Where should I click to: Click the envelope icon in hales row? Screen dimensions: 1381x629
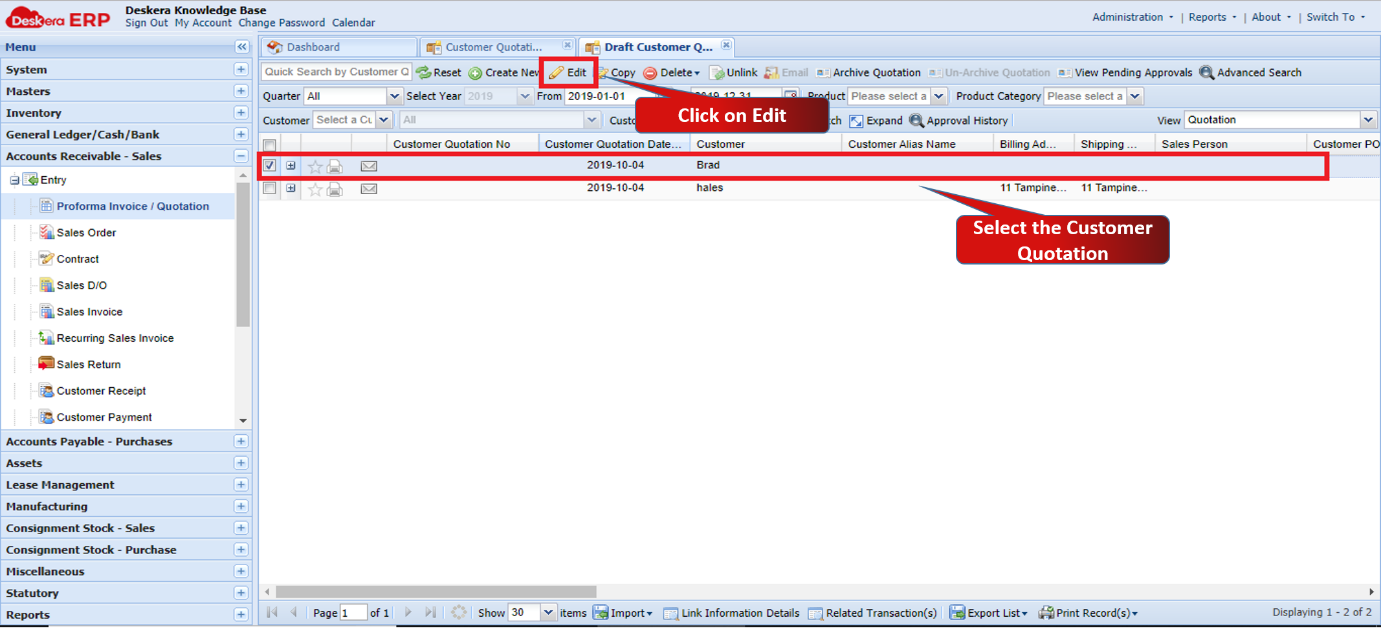pyautogui.click(x=369, y=188)
